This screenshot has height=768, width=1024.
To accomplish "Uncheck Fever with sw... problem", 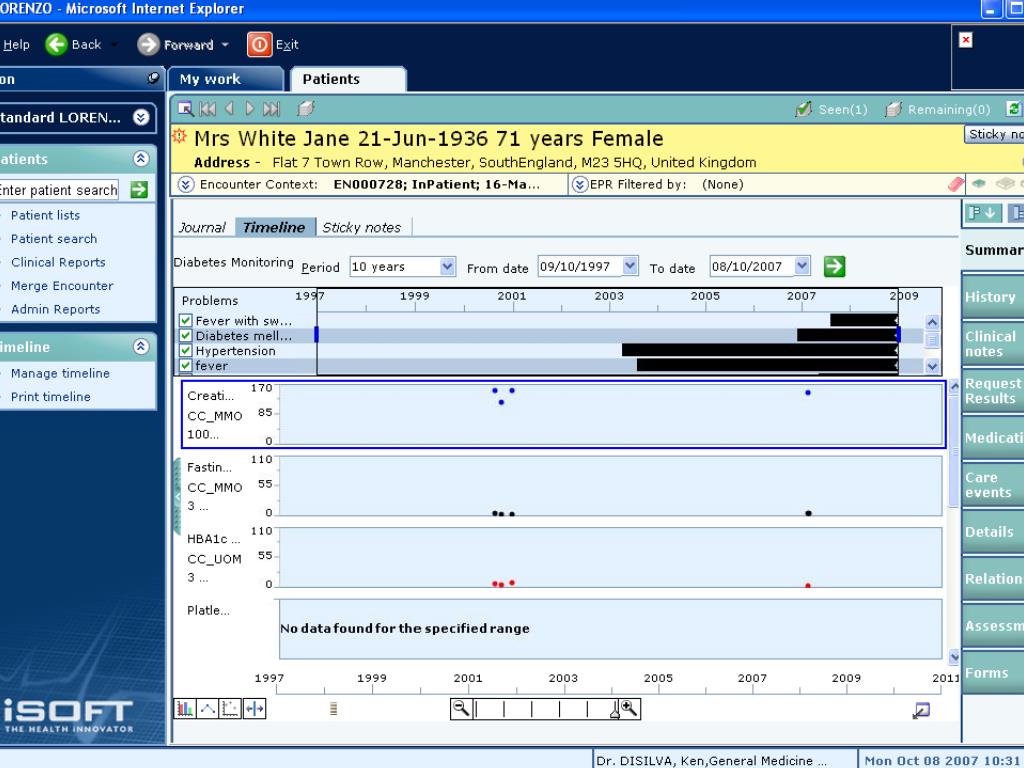I will 185,321.
